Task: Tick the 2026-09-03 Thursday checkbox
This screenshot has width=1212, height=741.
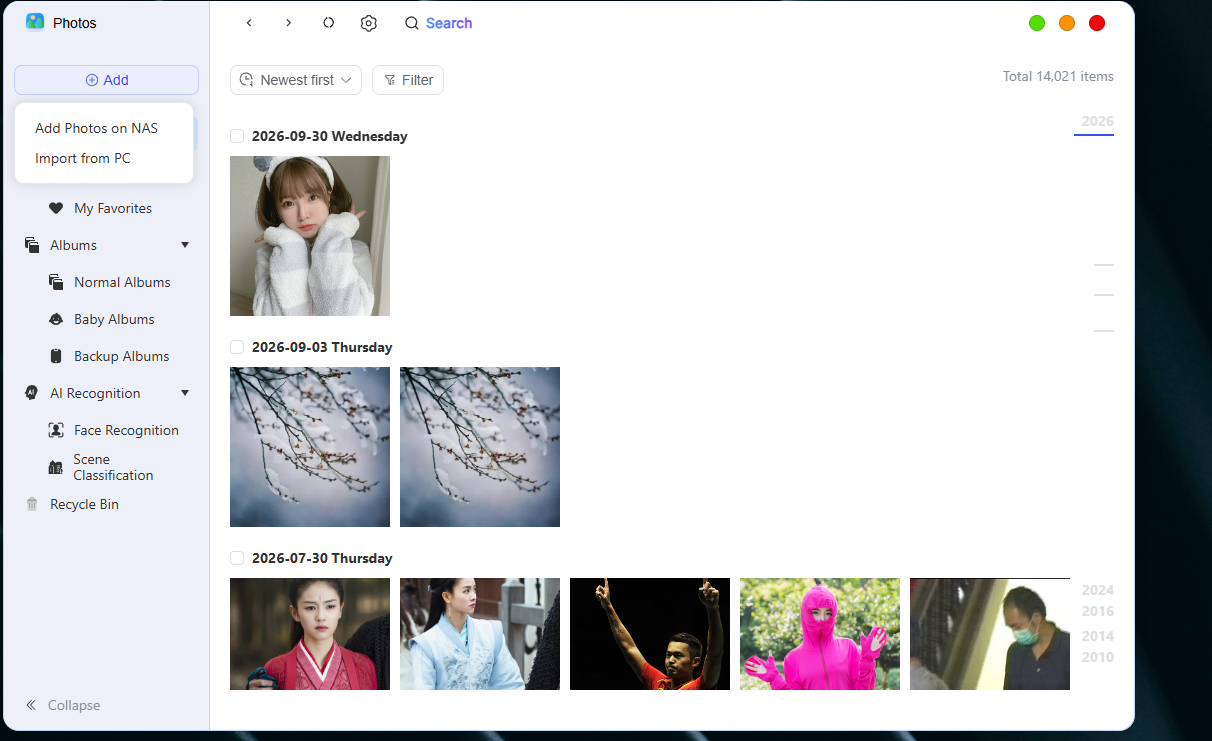Action: click(x=237, y=347)
